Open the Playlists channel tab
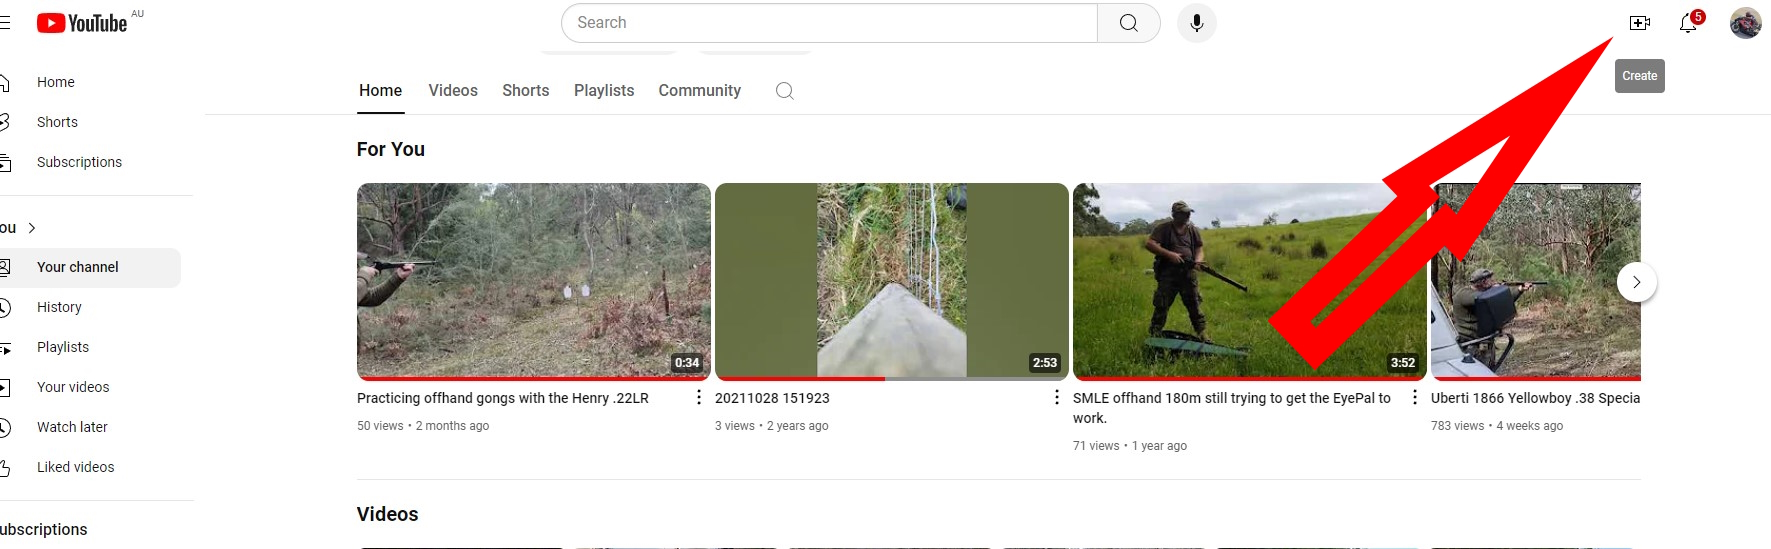This screenshot has height=549, width=1771. [x=604, y=91]
